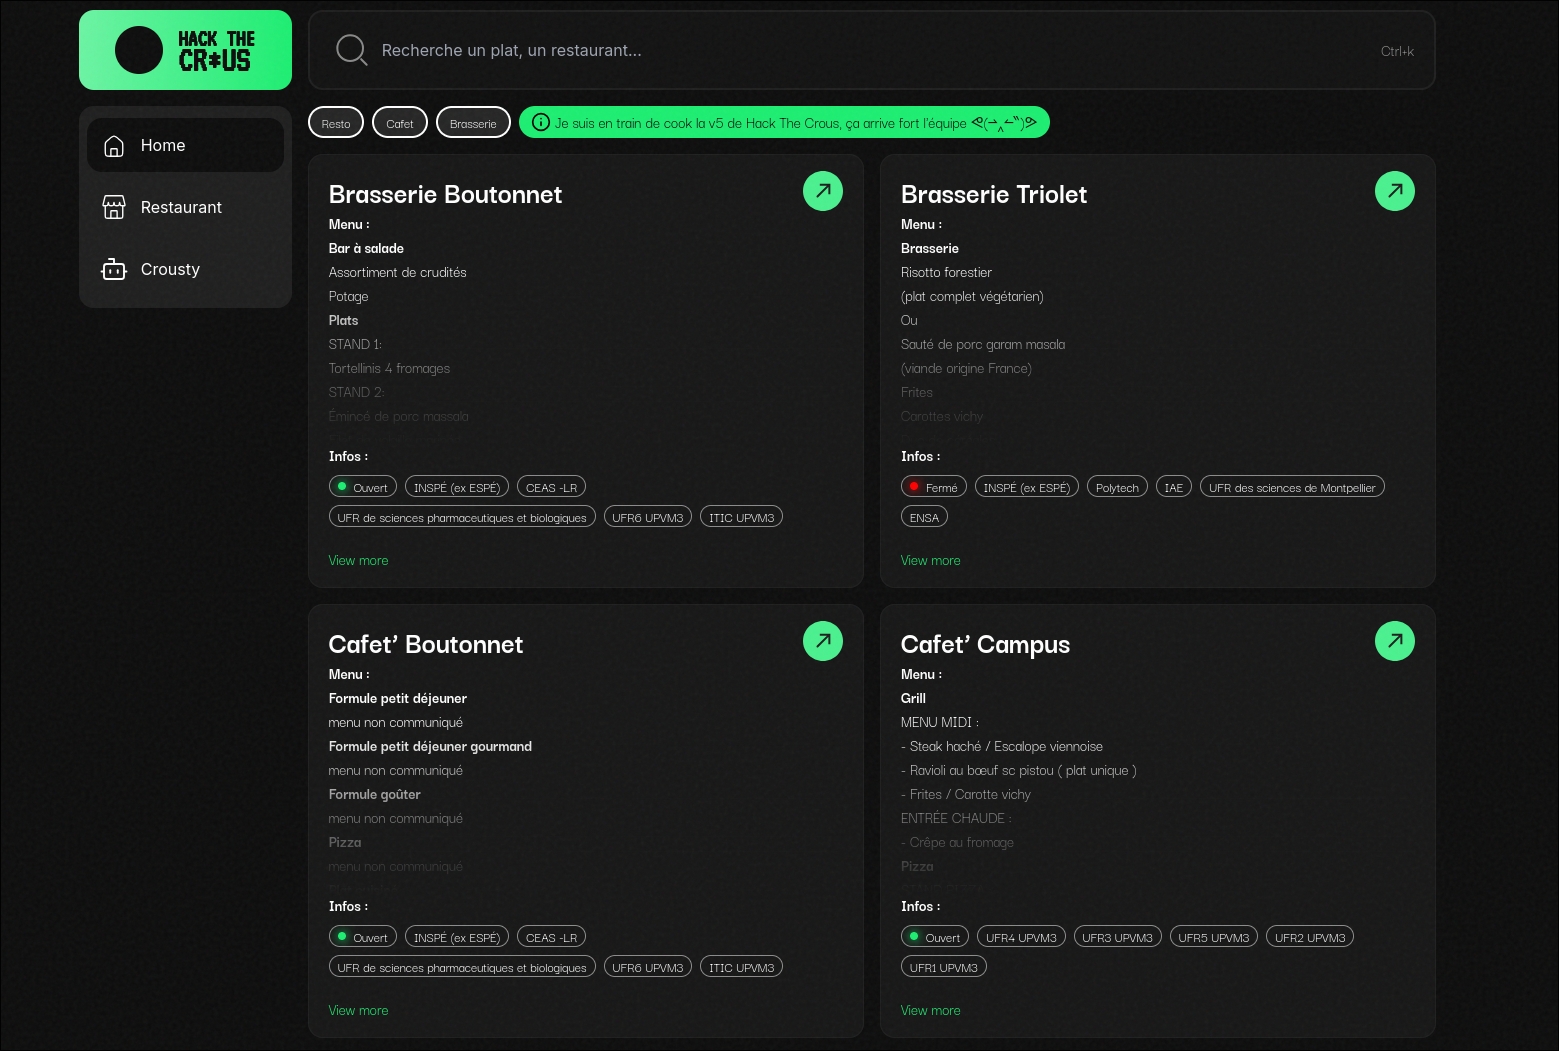Open Brasserie Triolet via its arrow icon
1559x1051 pixels.
[1394, 191]
